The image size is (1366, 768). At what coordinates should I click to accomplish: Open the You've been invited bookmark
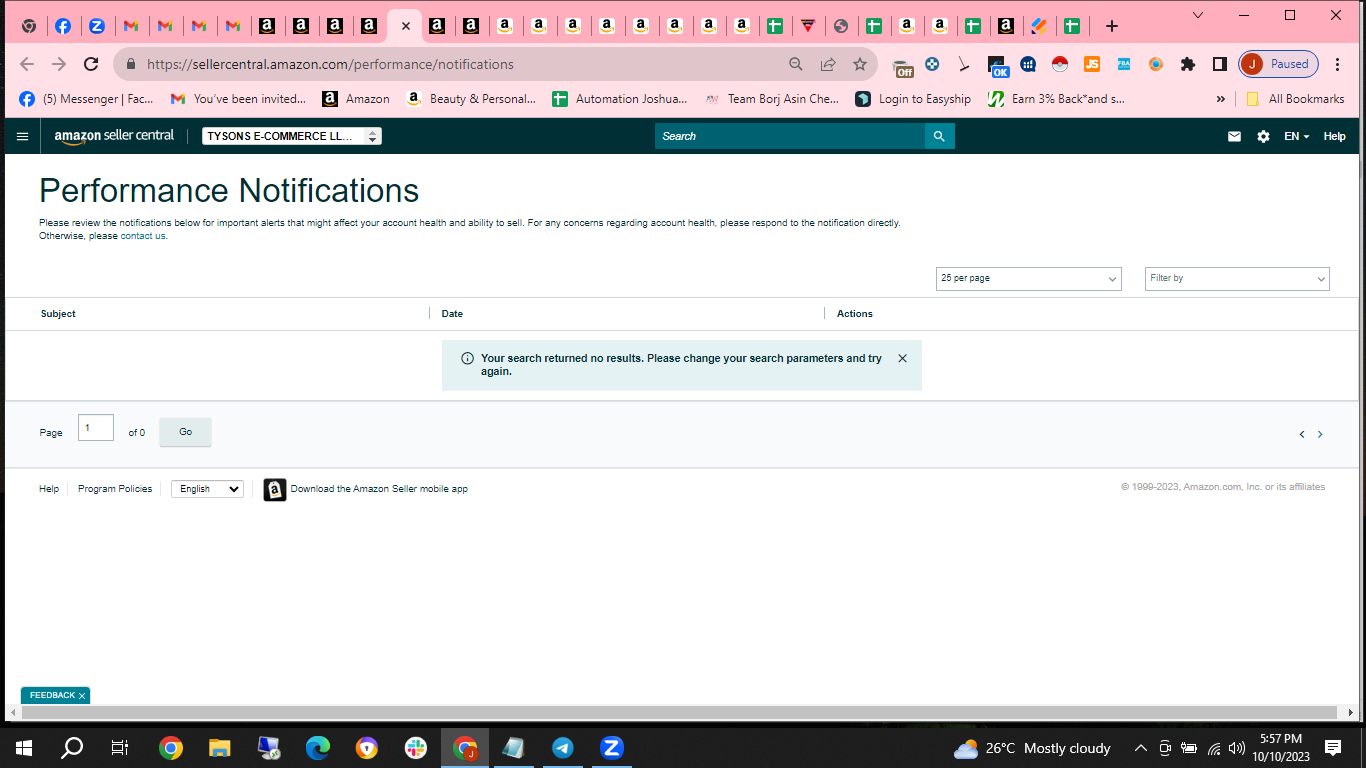[x=239, y=99]
